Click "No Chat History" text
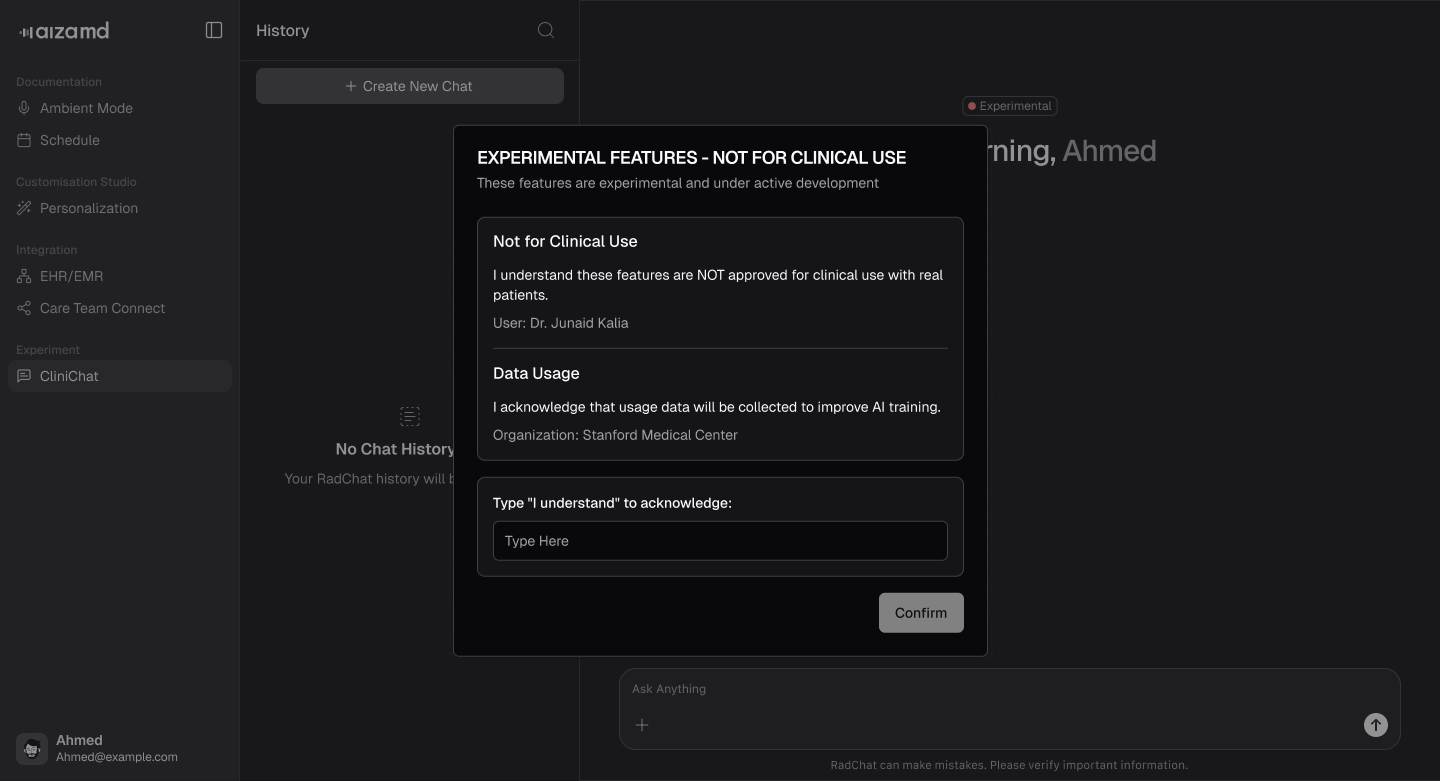The image size is (1440, 781). tap(395, 449)
